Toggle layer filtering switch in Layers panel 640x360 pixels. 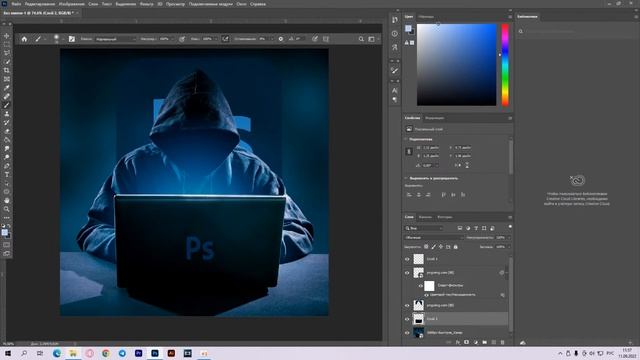click(x=510, y=227)
